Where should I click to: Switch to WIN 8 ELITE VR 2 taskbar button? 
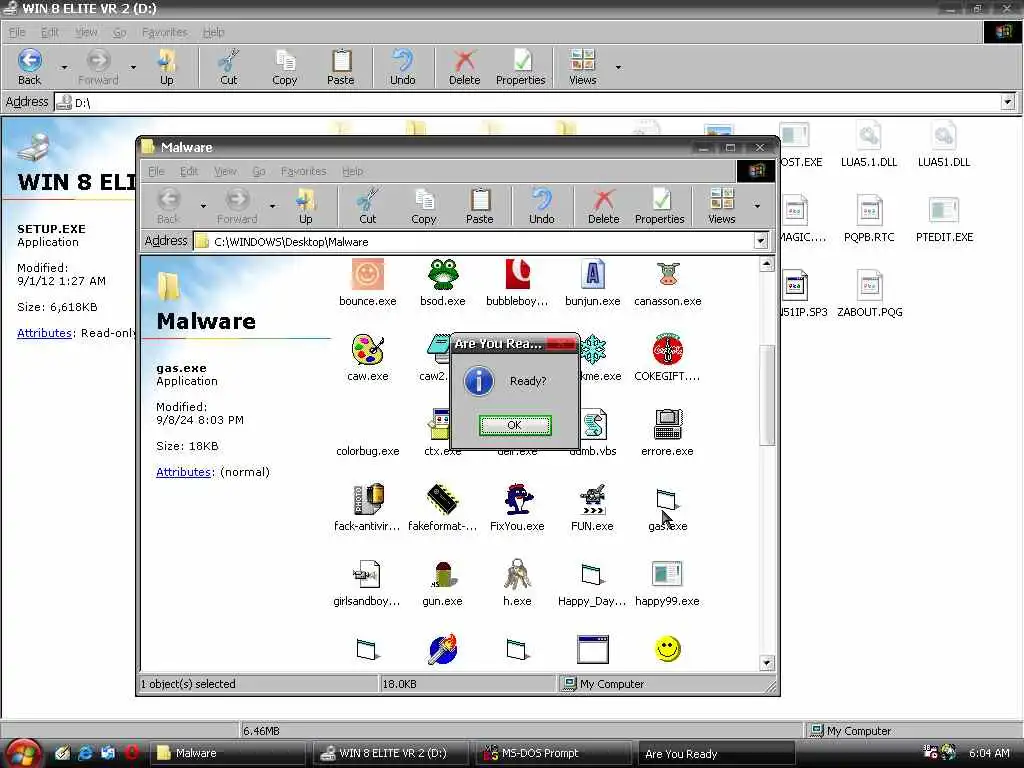coord(390,753)
